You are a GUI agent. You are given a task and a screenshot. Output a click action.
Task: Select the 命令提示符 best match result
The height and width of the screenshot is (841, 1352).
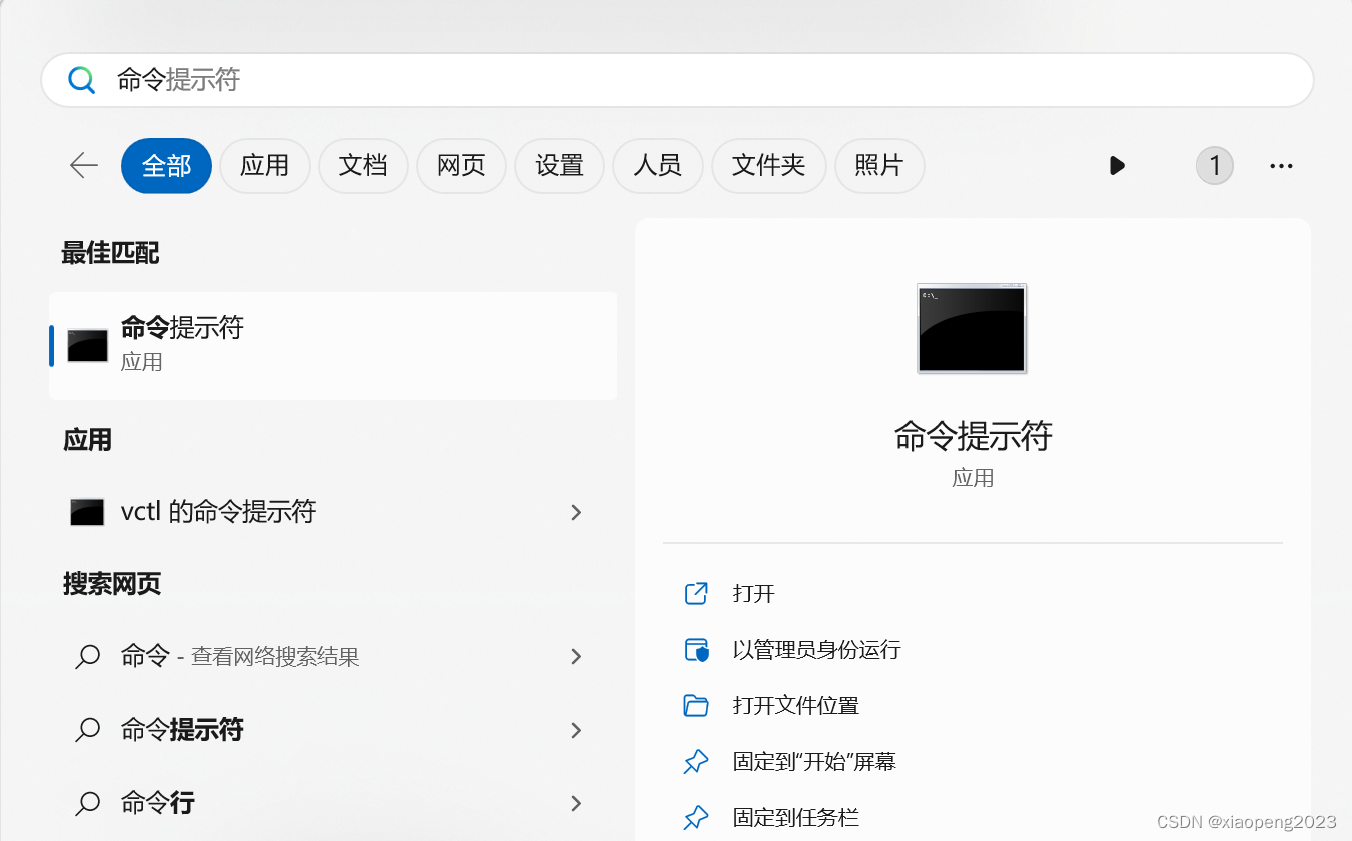pyautogui.click(x=333, y=346)
